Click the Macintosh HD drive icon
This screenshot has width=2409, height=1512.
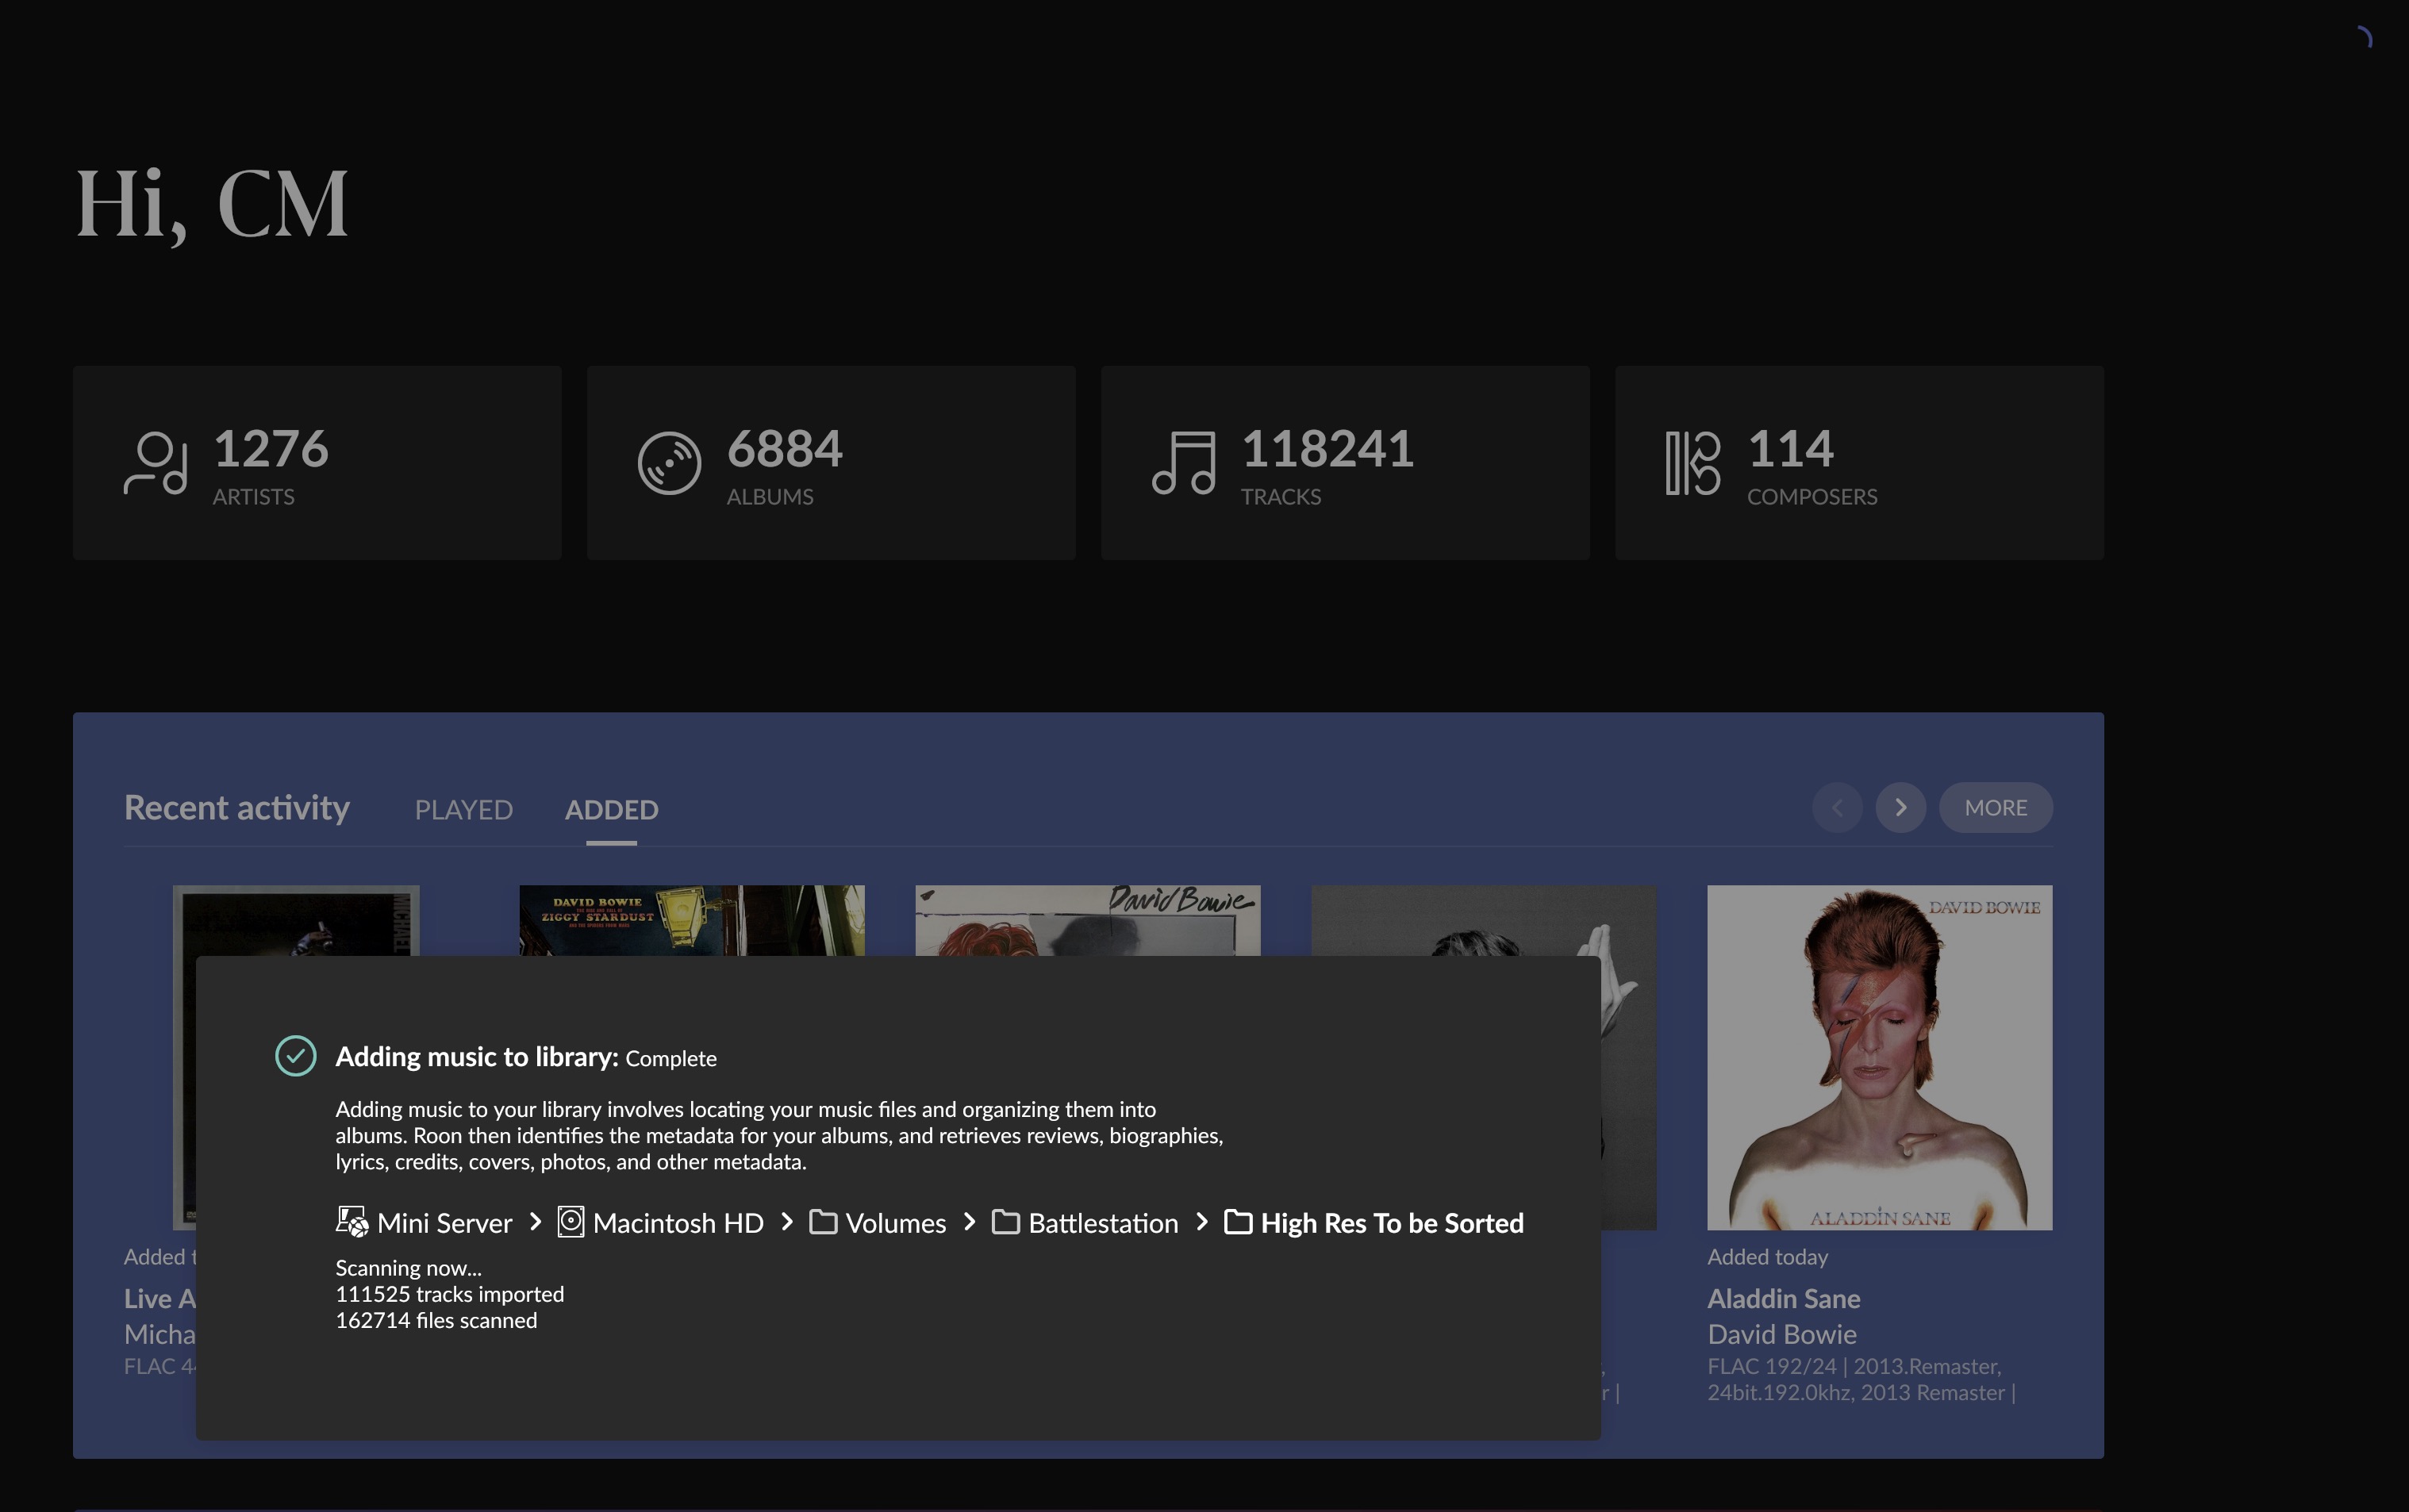[x=571, y=1222]
